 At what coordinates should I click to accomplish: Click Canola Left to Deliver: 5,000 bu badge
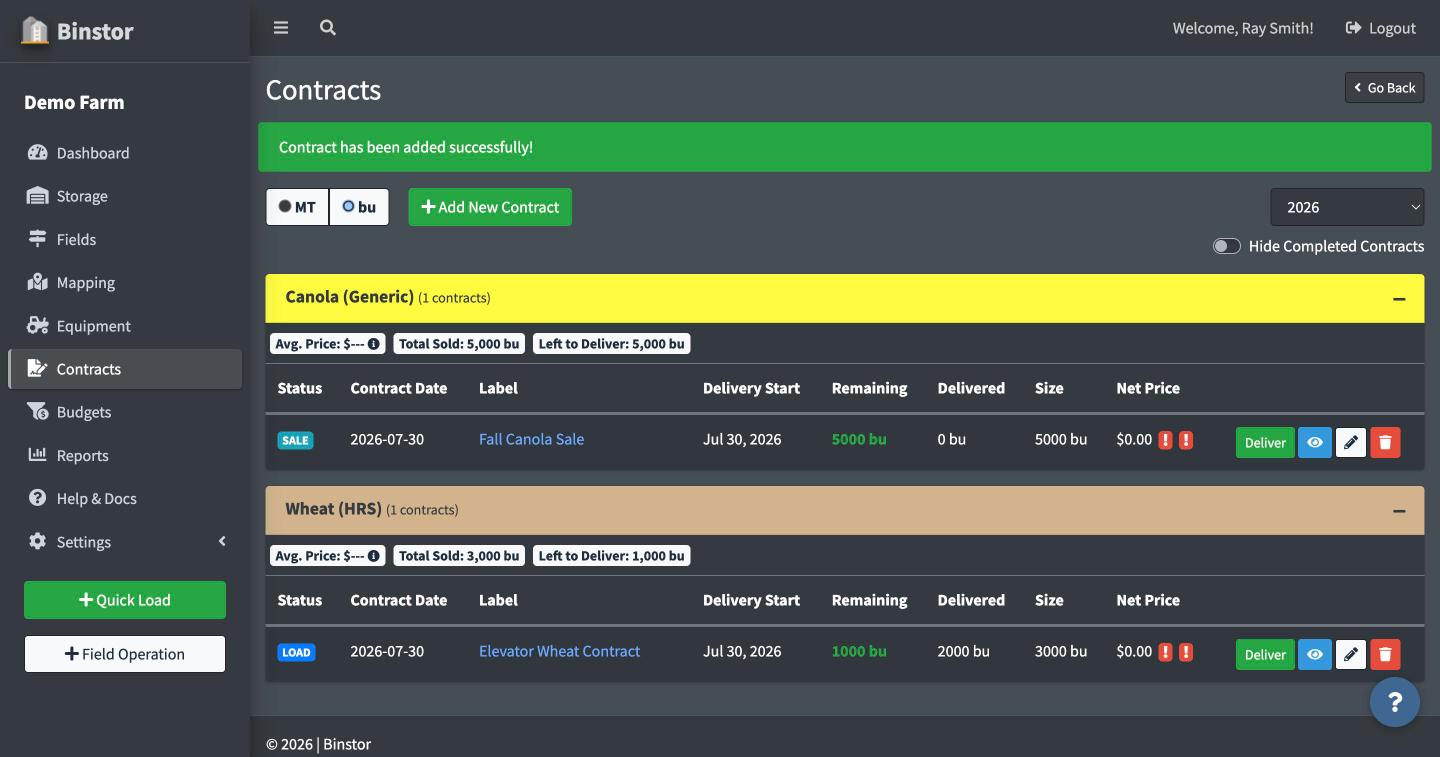[611, 344]
